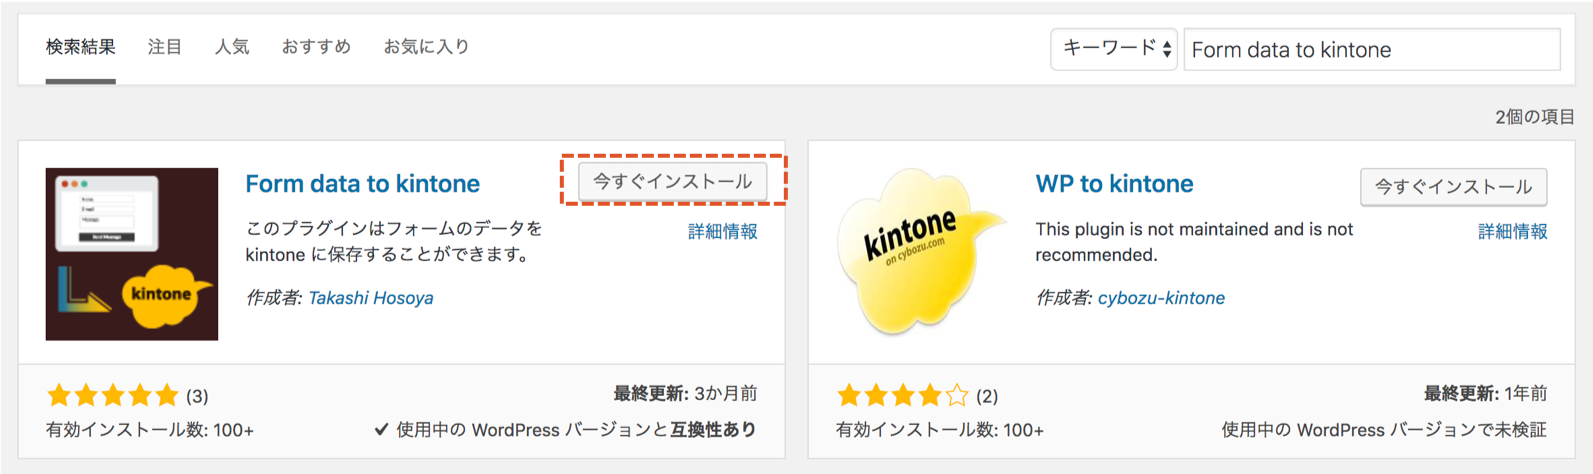Install the WP to kintone plugin

pos(1453,186)
